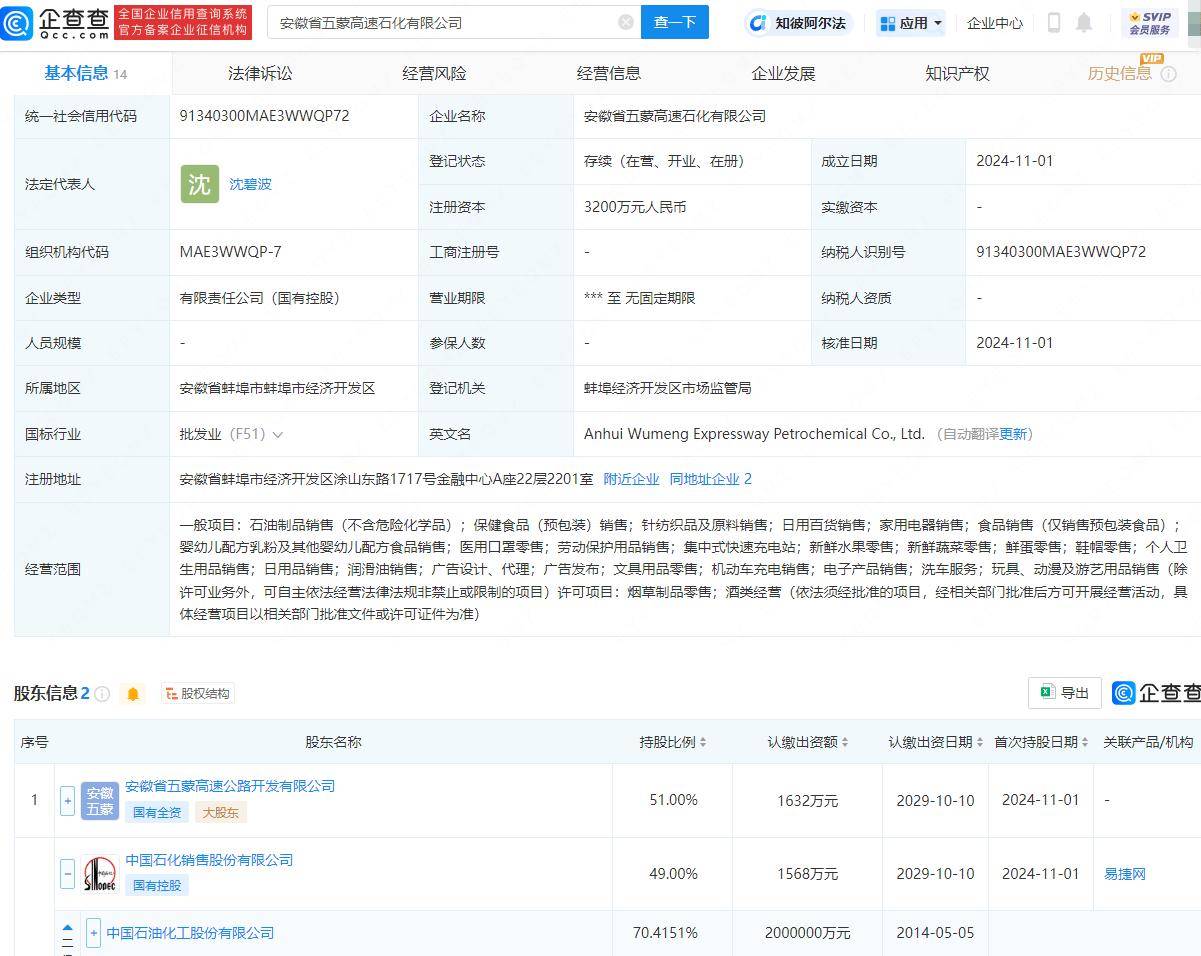Switch to 法律诉讼 tab
Viewport: 1201px width, 956px height.
[x=260, y=73]
